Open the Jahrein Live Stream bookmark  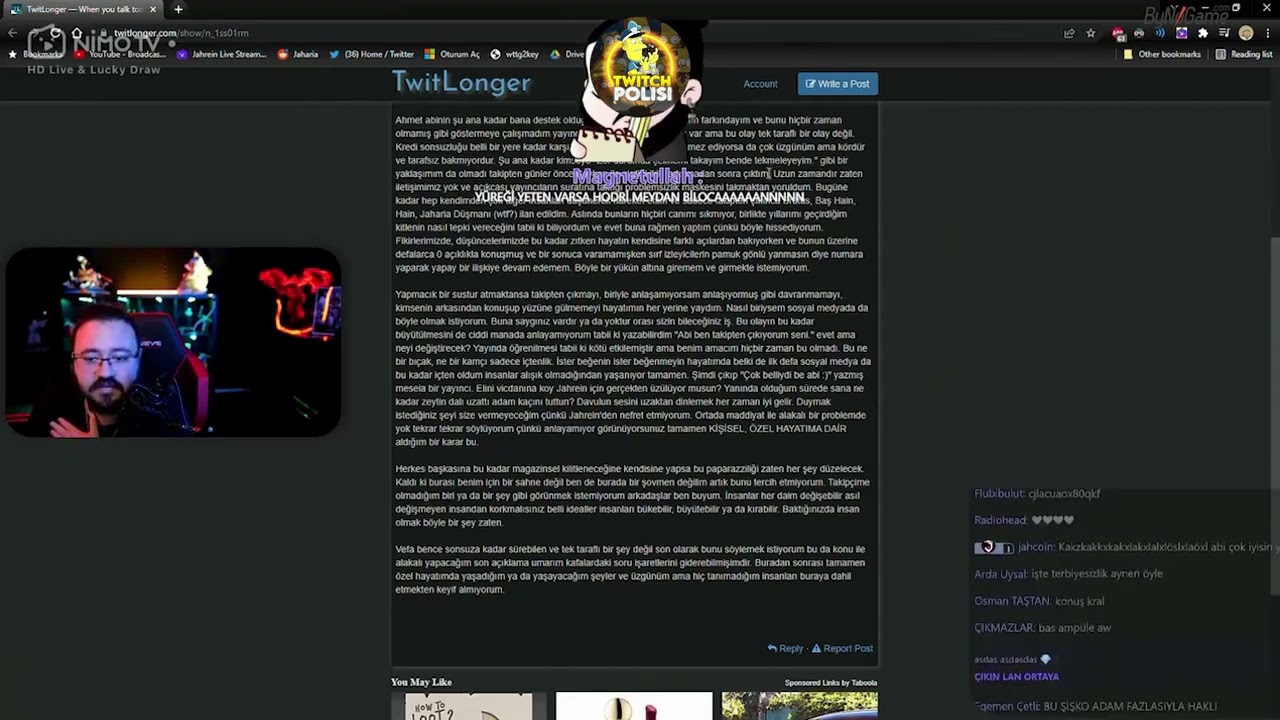[x=222, y=54]
